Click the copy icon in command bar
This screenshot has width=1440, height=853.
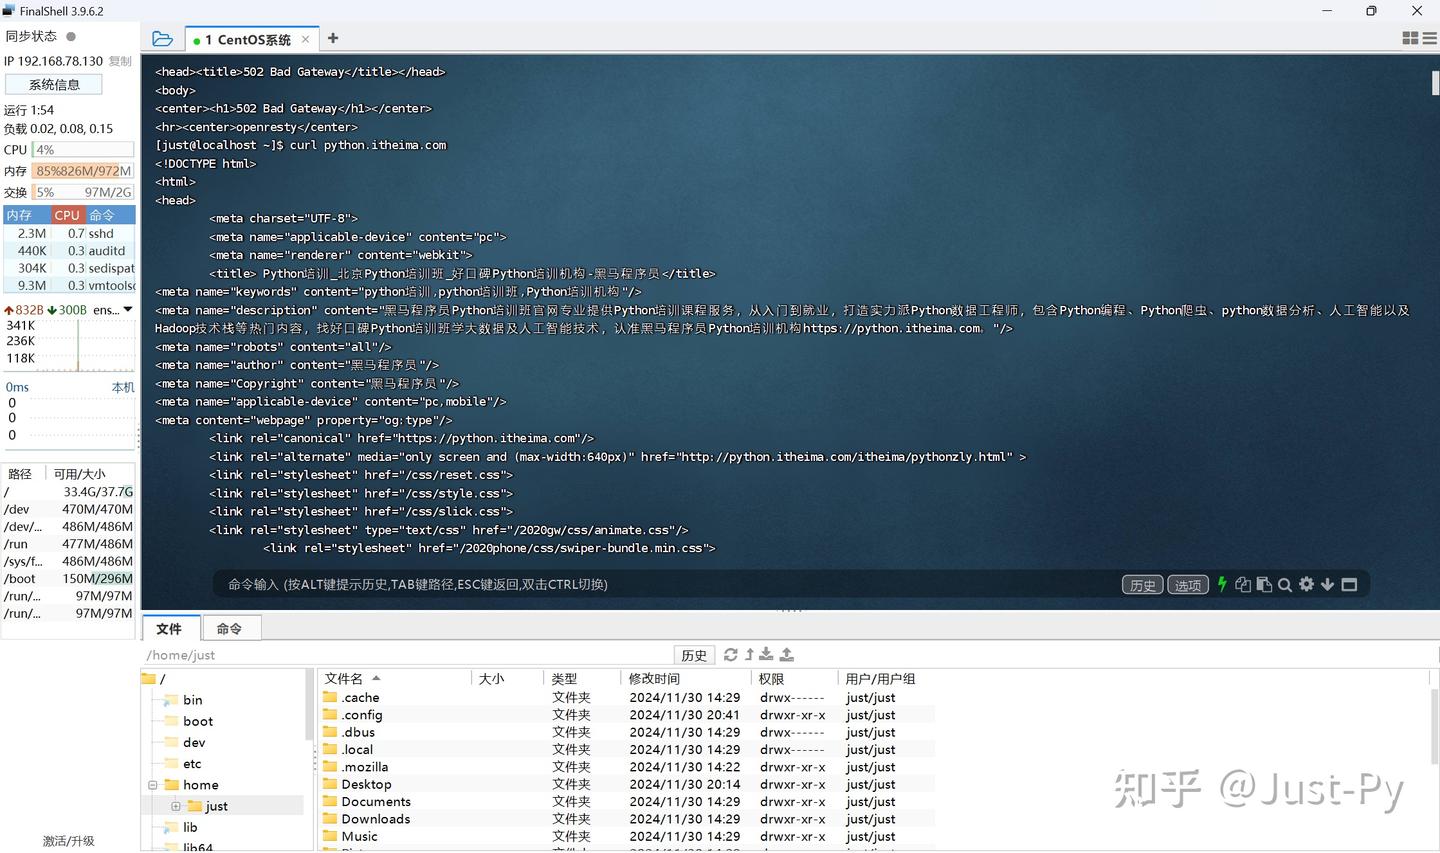click(1243, 584)
